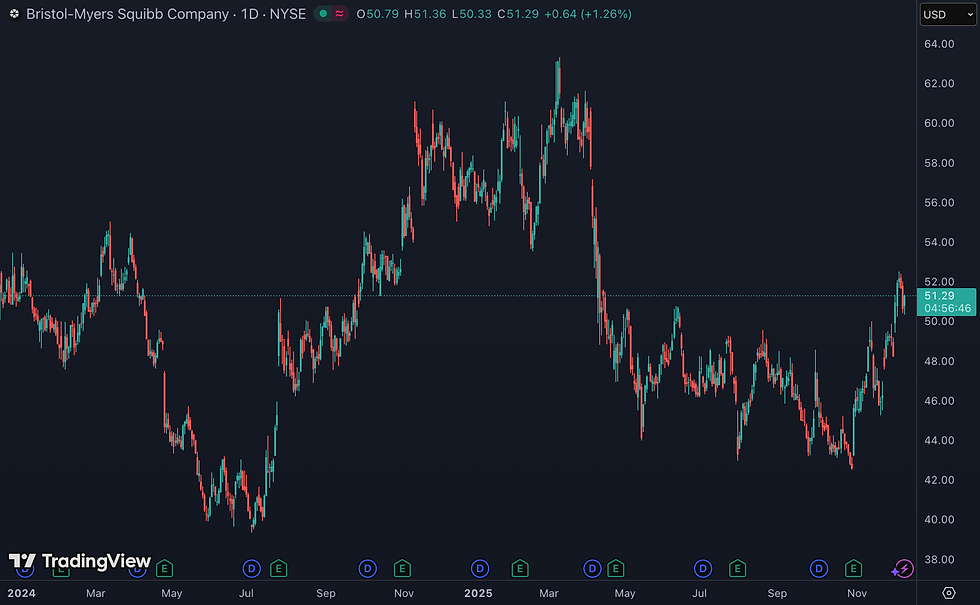The width and height of the screenshot is (980, 605).
Task: Open the earnings E marker above May 2025
Action: coord(616,569)
